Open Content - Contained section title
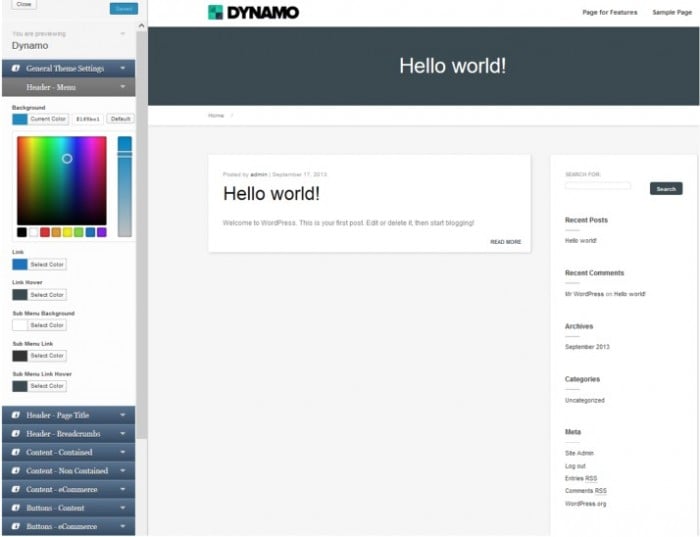Screen dimensions: 700x537 point(59,452)
